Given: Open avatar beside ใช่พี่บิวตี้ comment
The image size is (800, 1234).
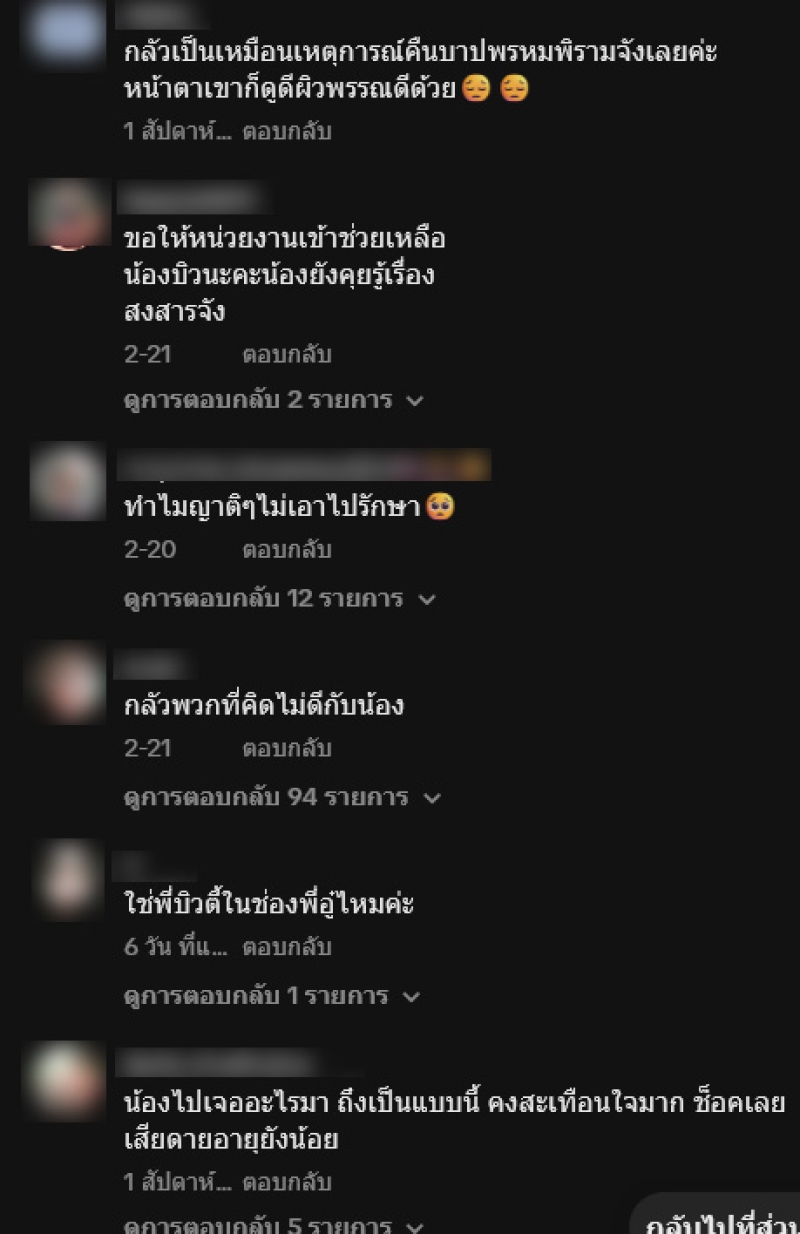Looking at the screenshot, I should 68,880.
